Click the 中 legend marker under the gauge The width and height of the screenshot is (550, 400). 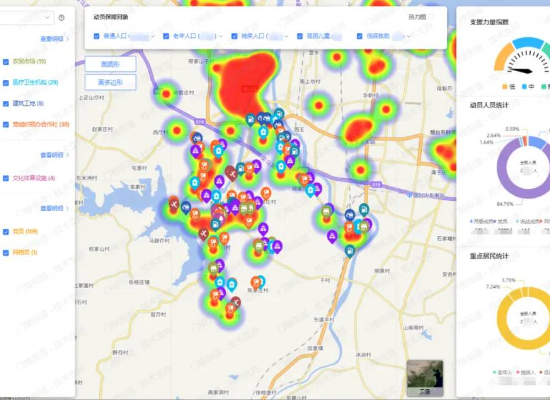coord(524,86)
